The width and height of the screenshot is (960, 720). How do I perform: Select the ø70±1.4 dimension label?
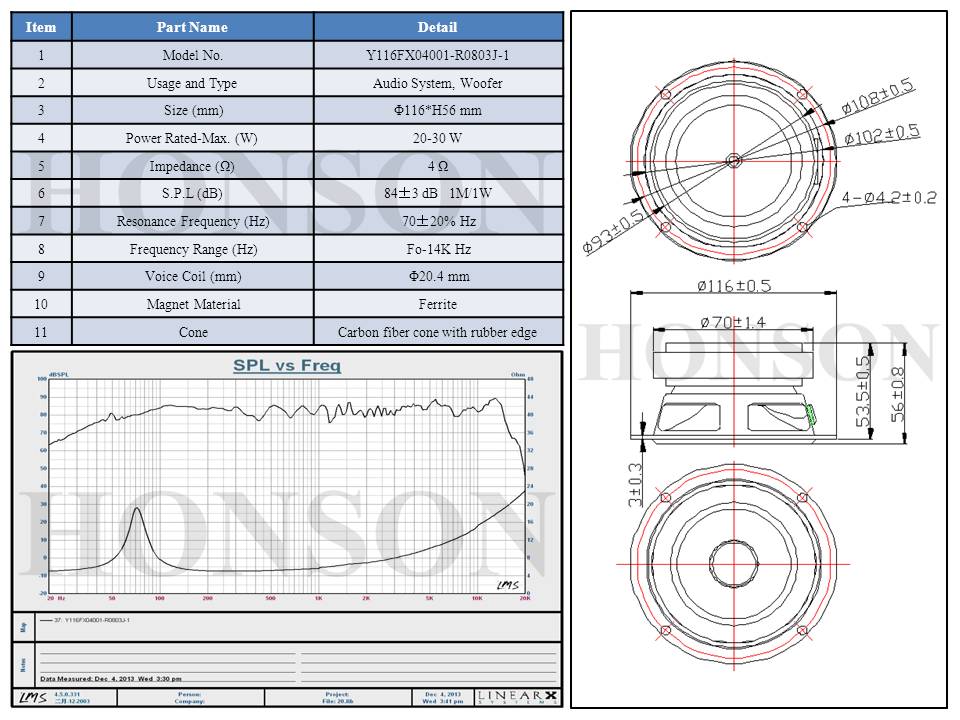[733, 322]
